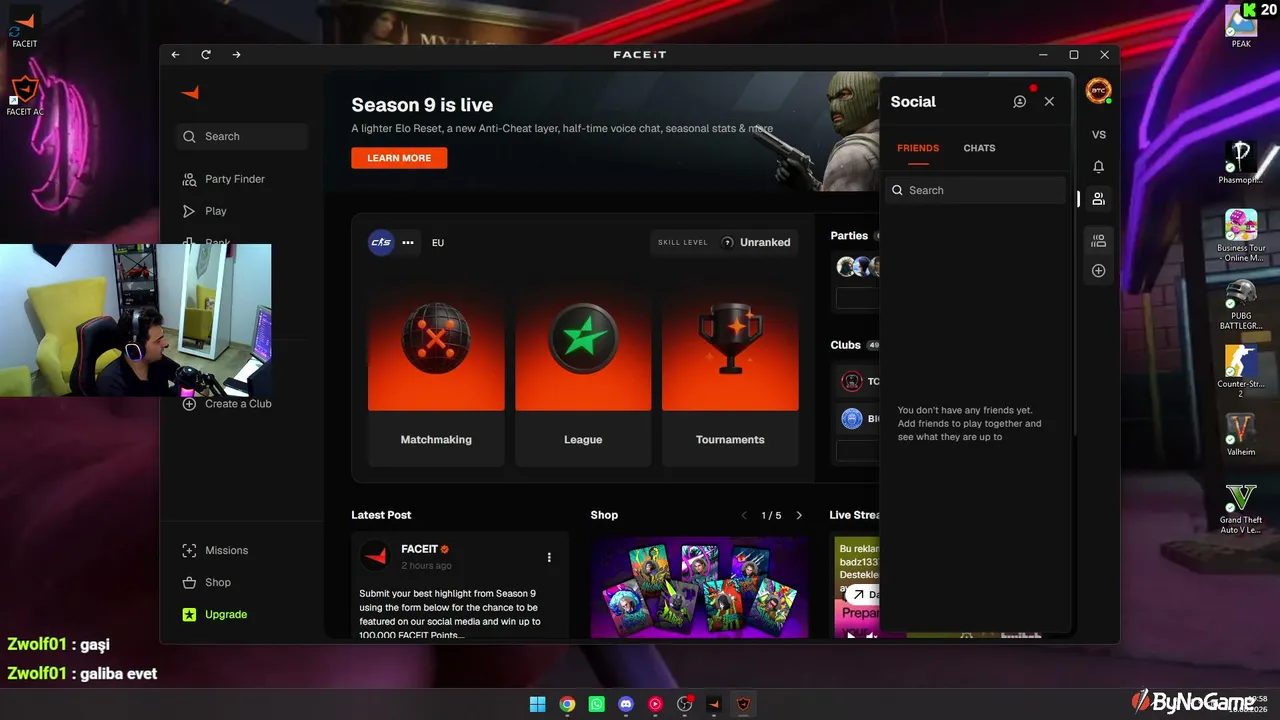
Task: Open Party Finder from sidebar menu
Action: [235, 179]
